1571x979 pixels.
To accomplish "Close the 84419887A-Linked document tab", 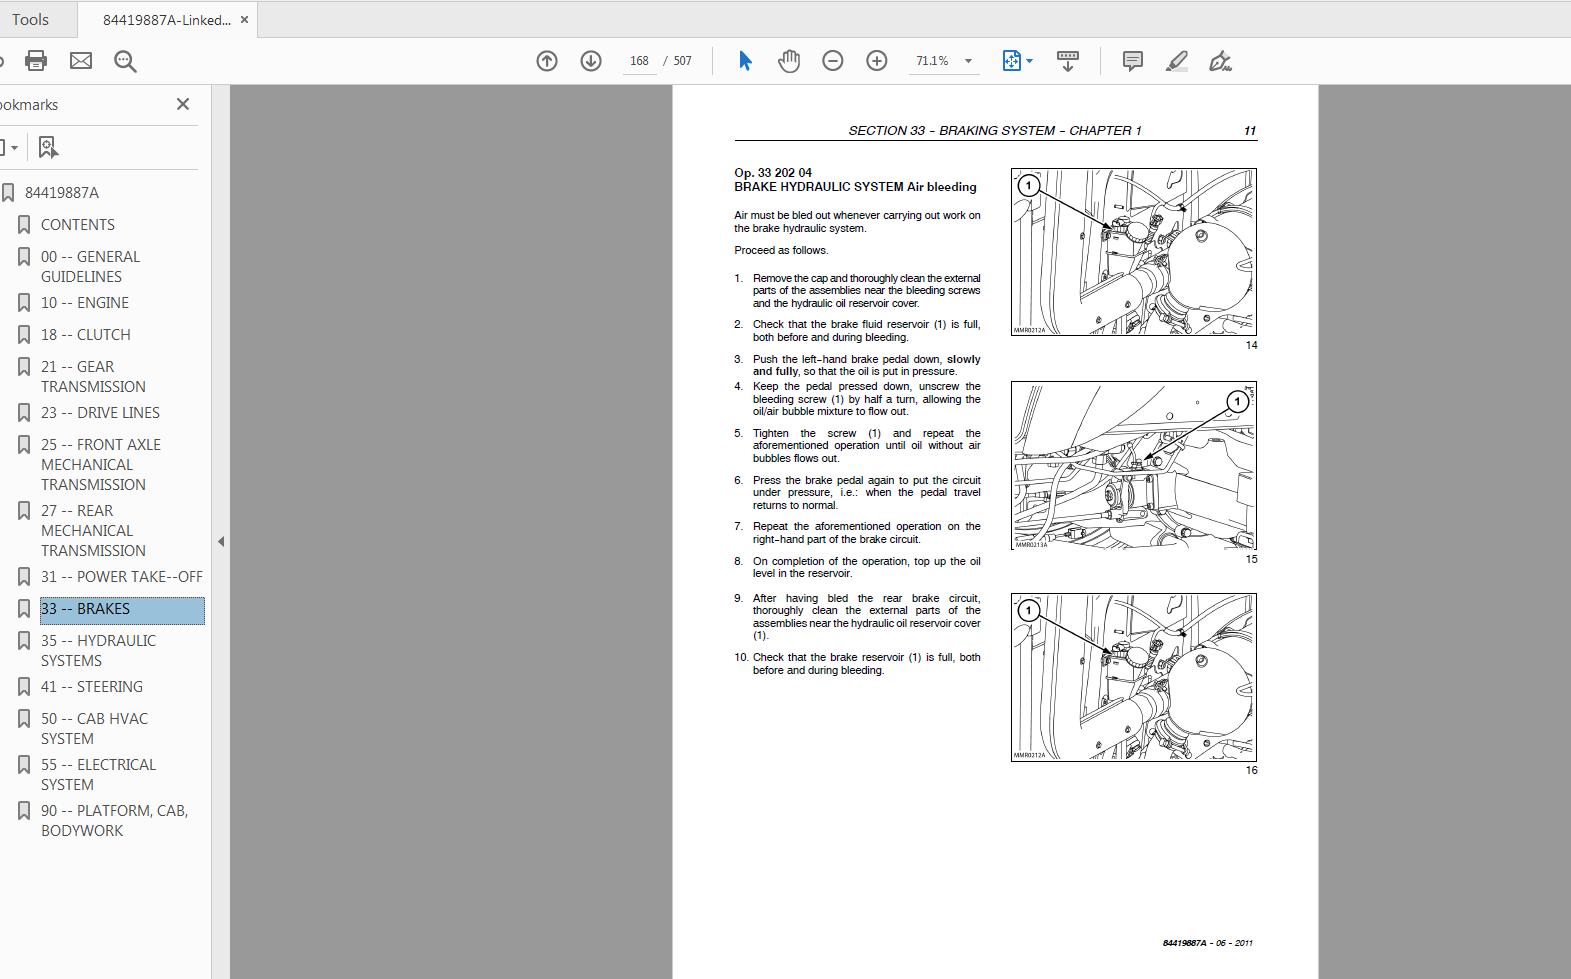I will click(x=244, y=19).
